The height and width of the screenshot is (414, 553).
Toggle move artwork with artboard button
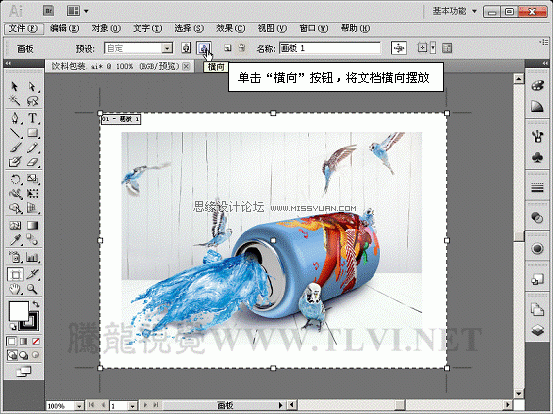coord(399,48)
